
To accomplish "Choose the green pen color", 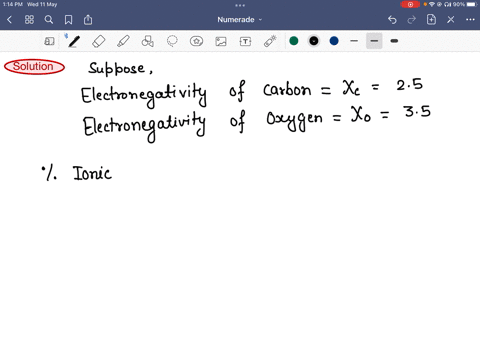I will point(294,41).
